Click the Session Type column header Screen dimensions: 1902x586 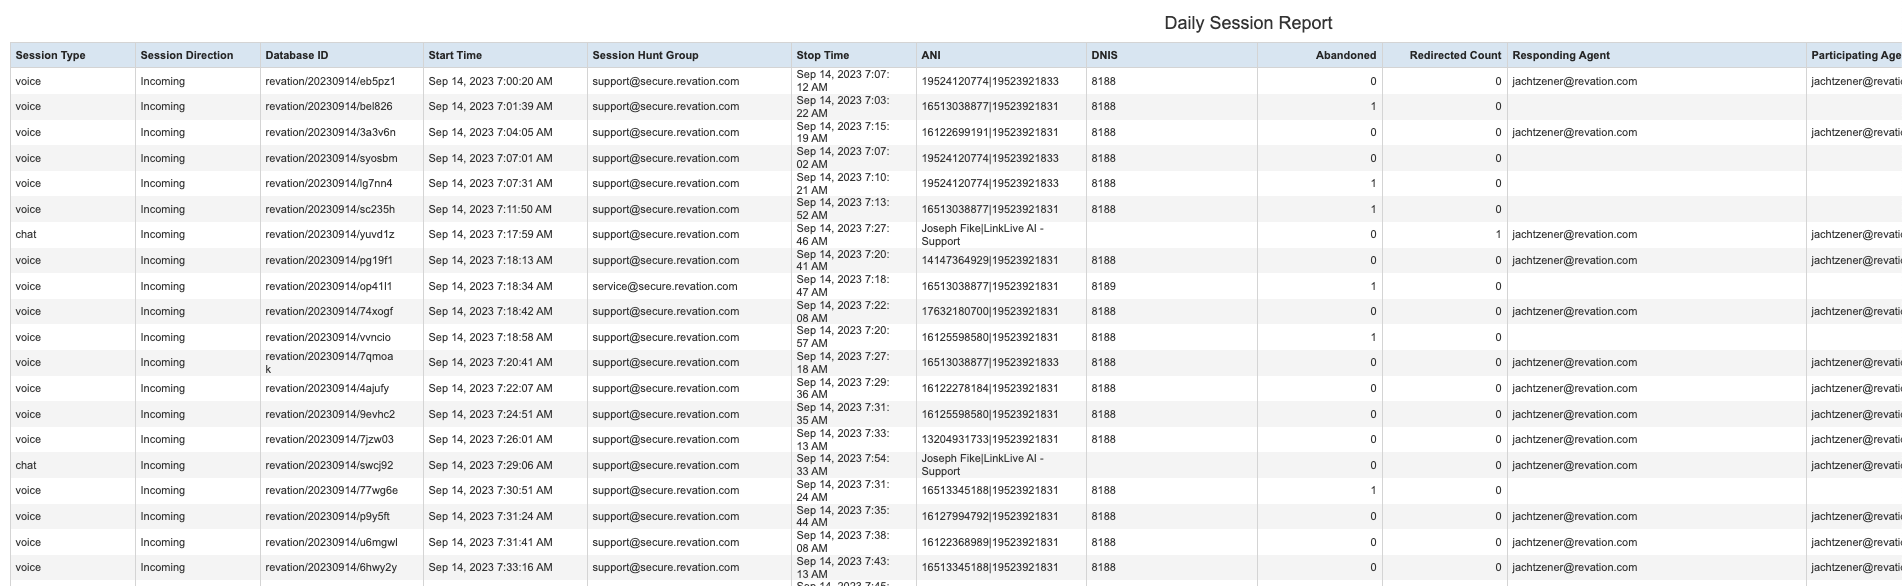(x=50, y=56)
